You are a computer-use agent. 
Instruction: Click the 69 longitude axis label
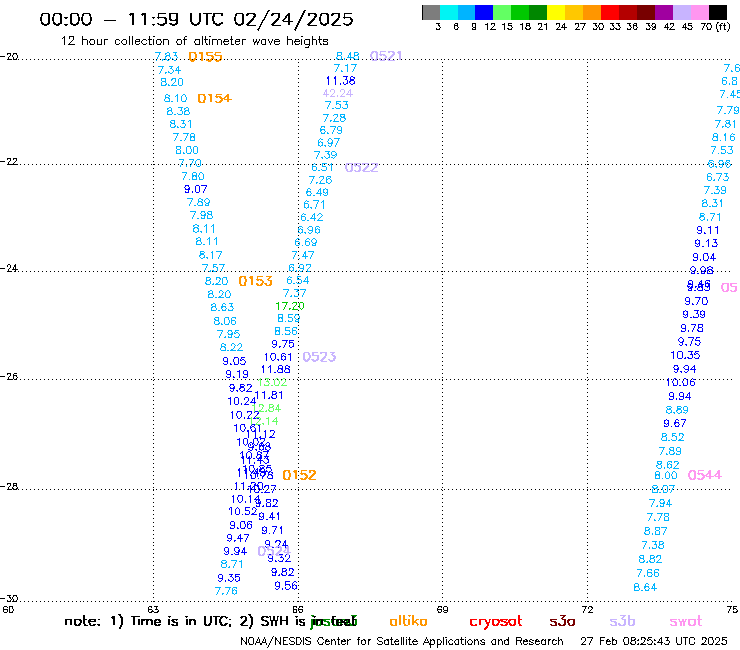pyautogui.click(x=442, y=609)
